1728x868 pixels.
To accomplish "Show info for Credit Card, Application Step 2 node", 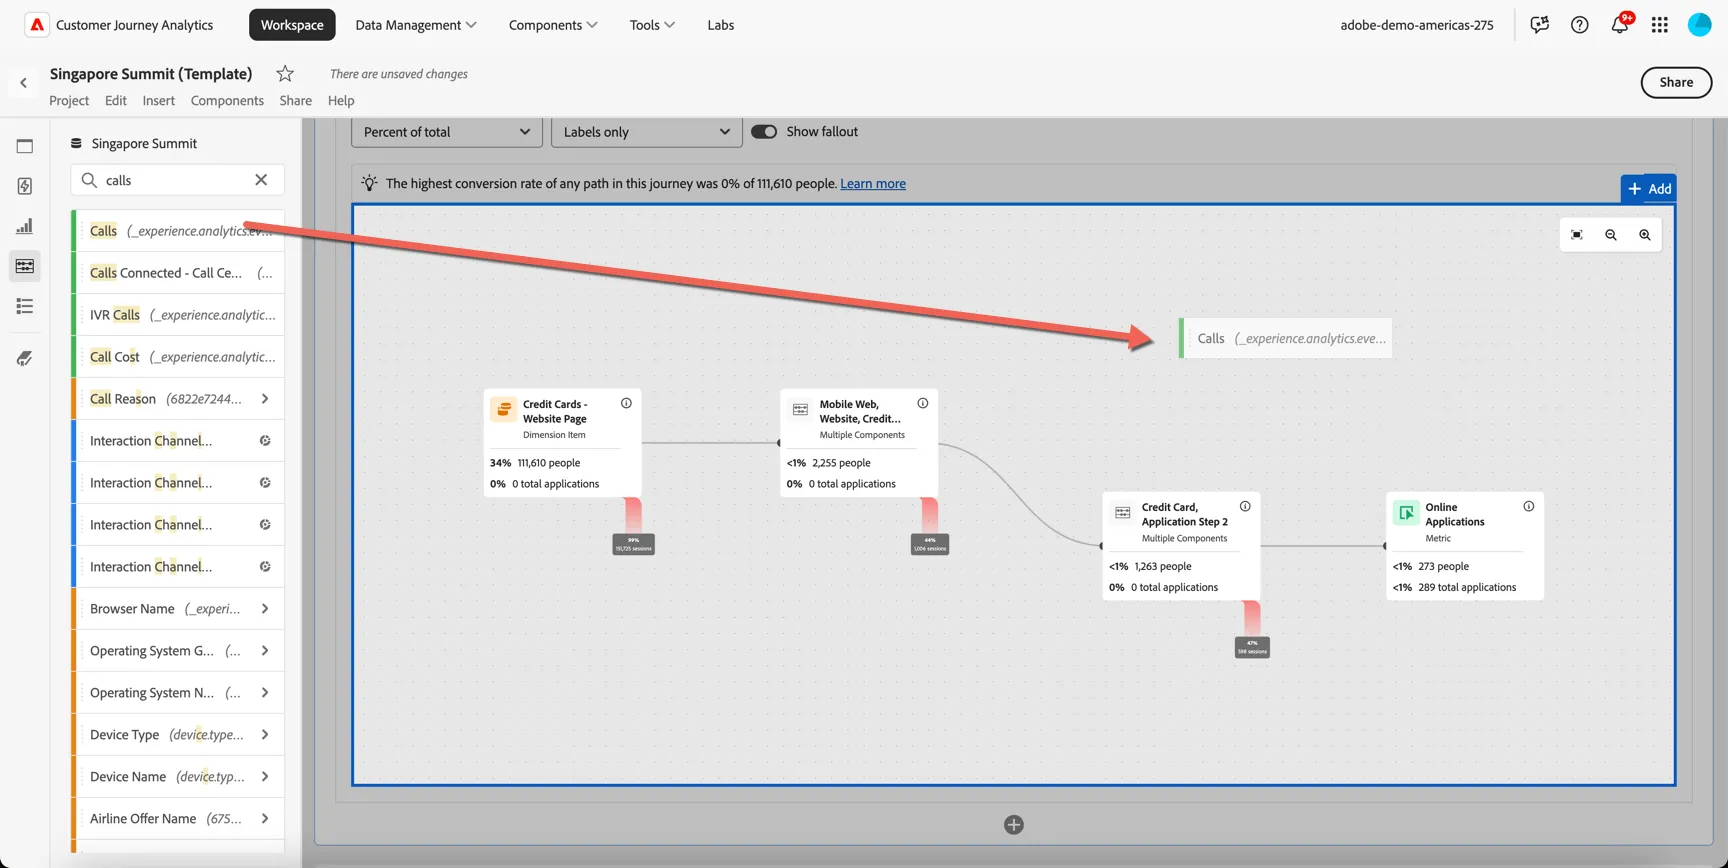I will click(x=1245, y=506).
